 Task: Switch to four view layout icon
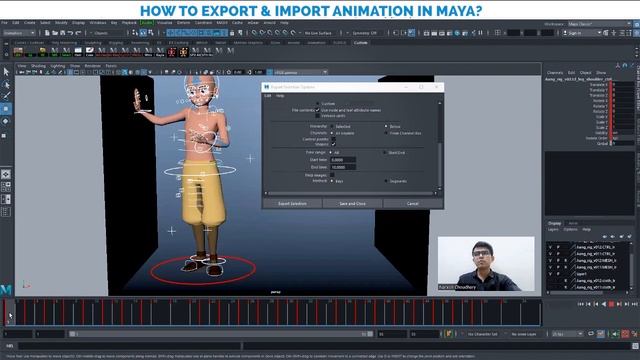point(6,187)
